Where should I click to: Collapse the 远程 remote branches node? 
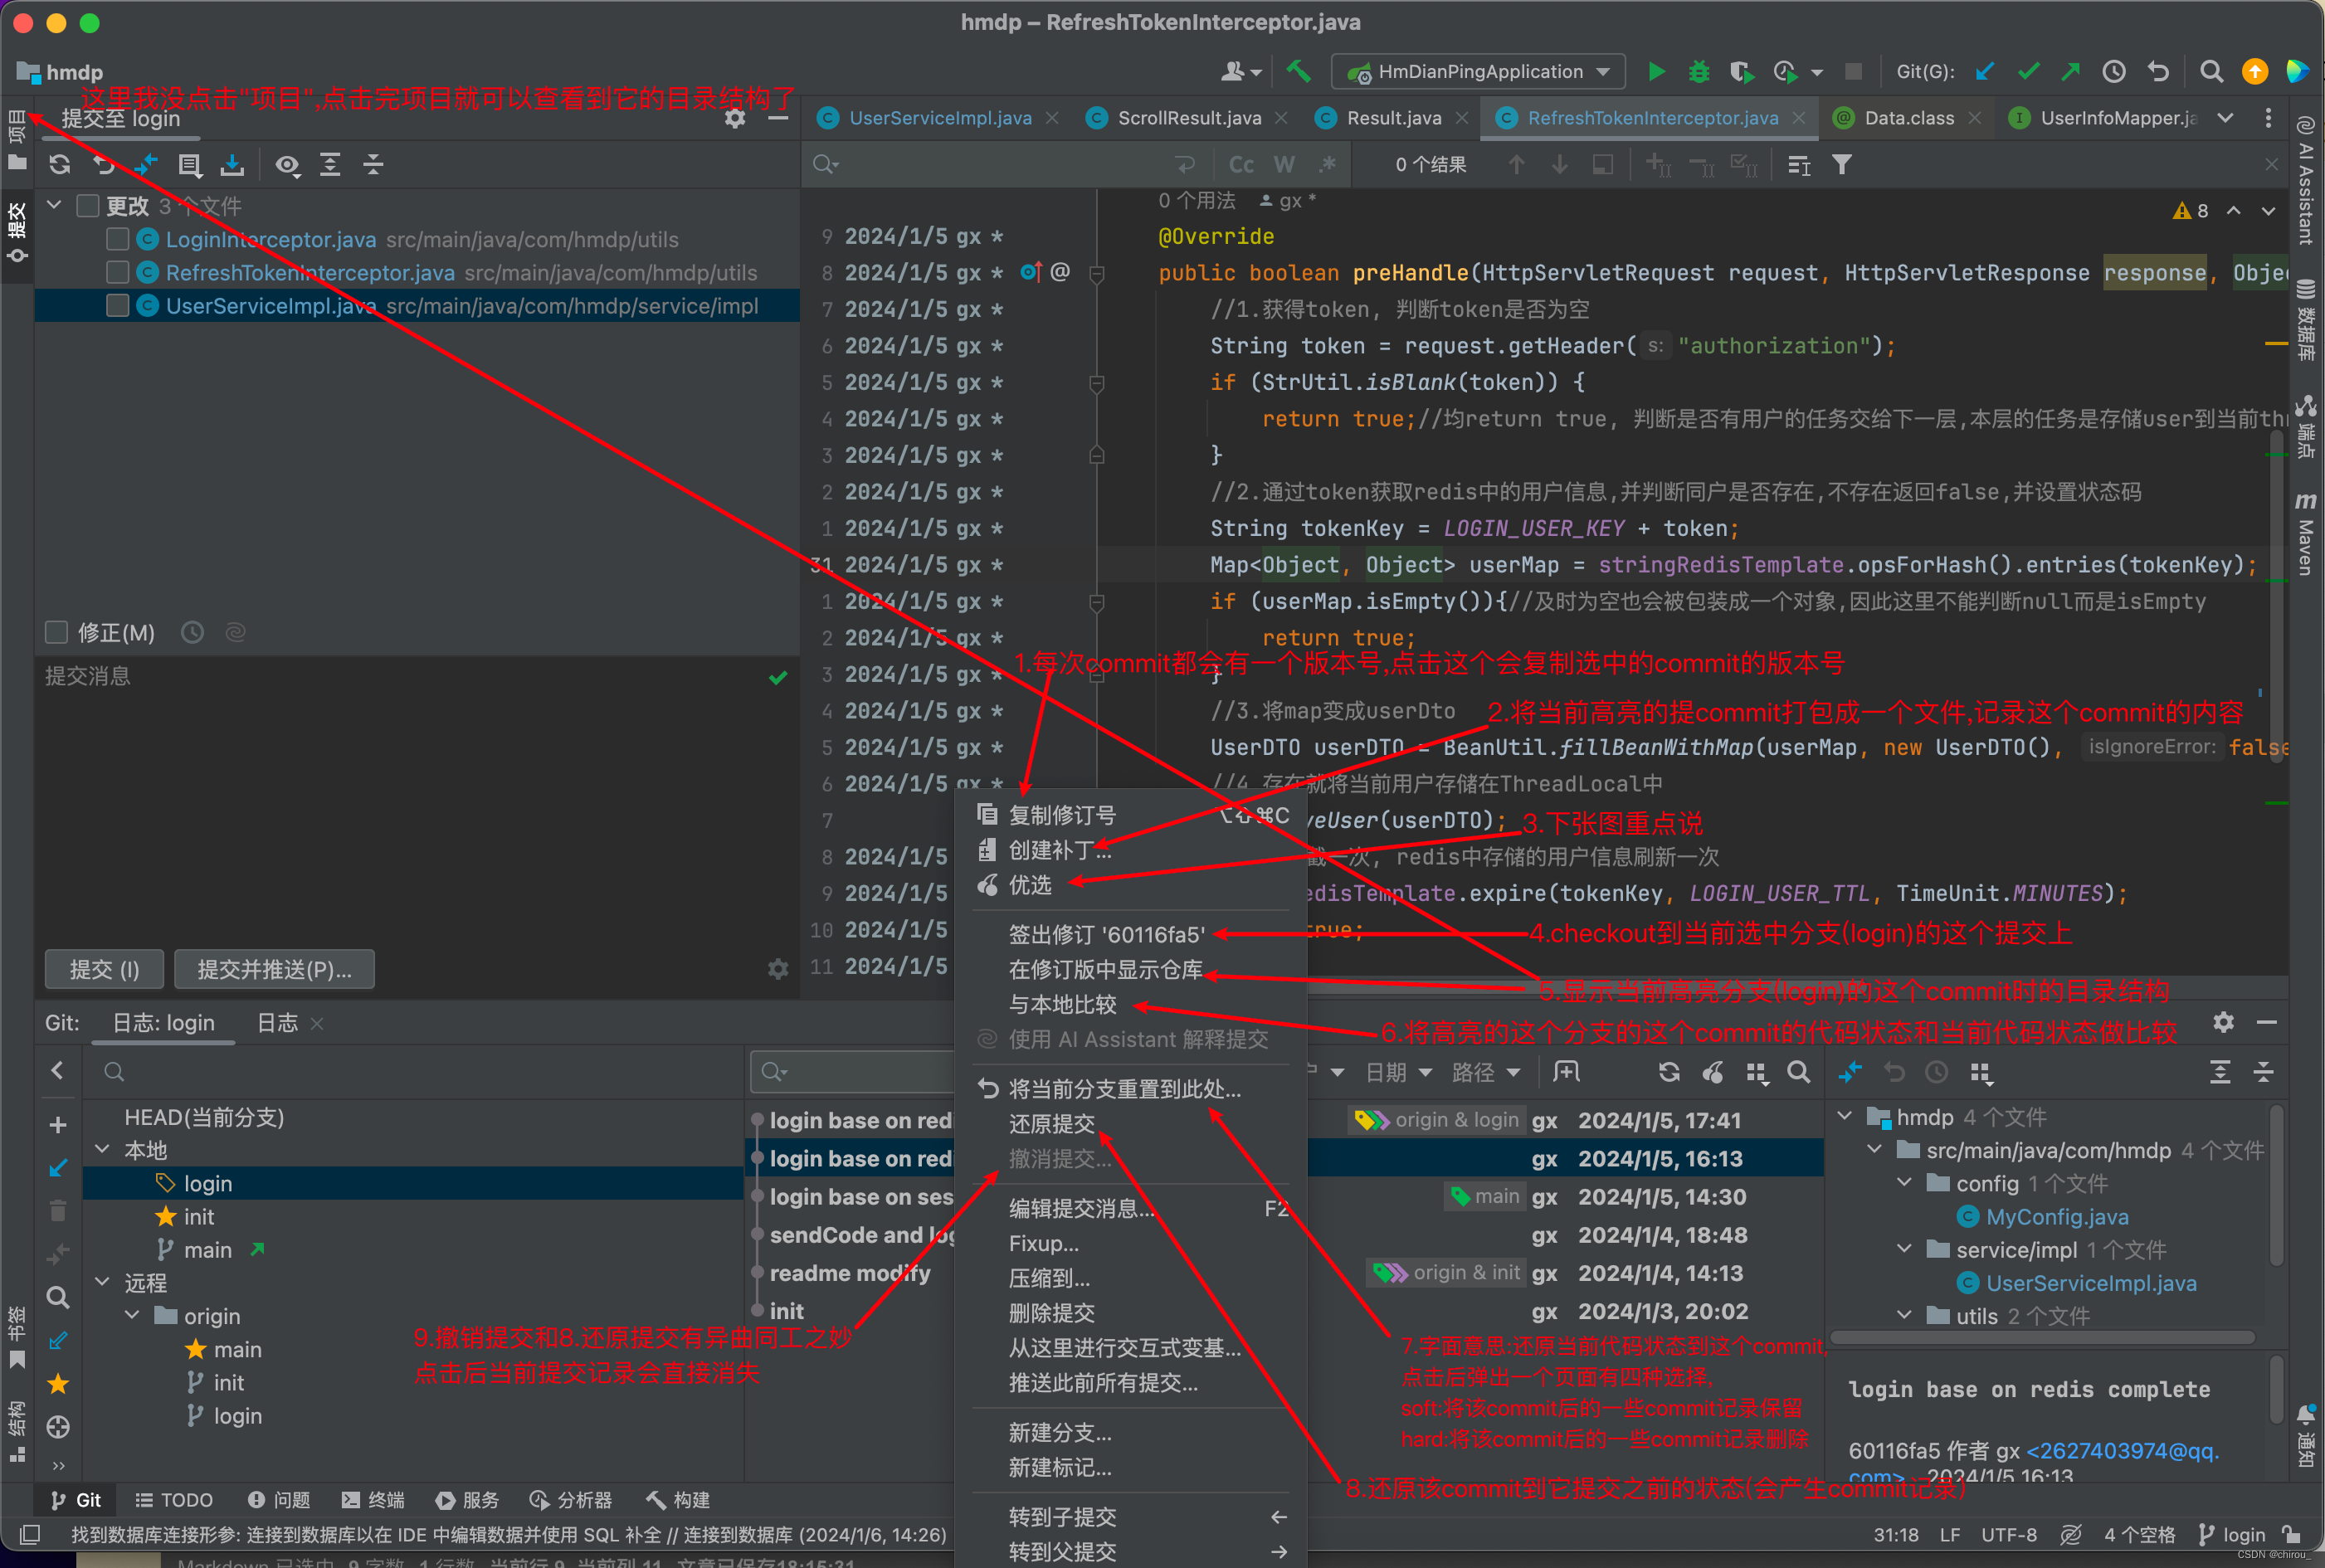(102, 1281)
